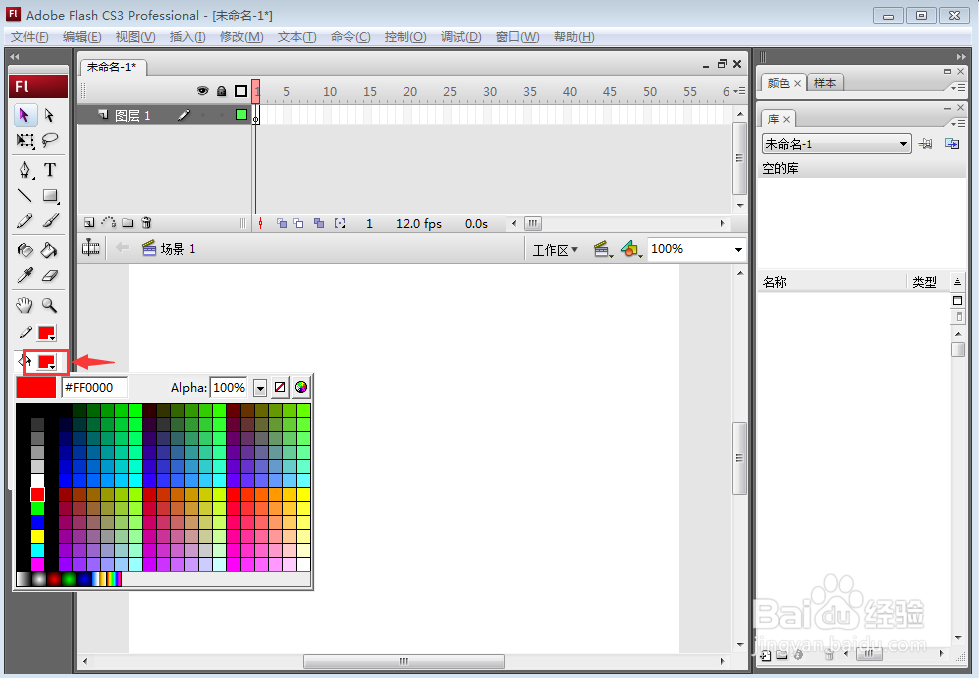Select the Eraser tool

[x=49, y=275]
